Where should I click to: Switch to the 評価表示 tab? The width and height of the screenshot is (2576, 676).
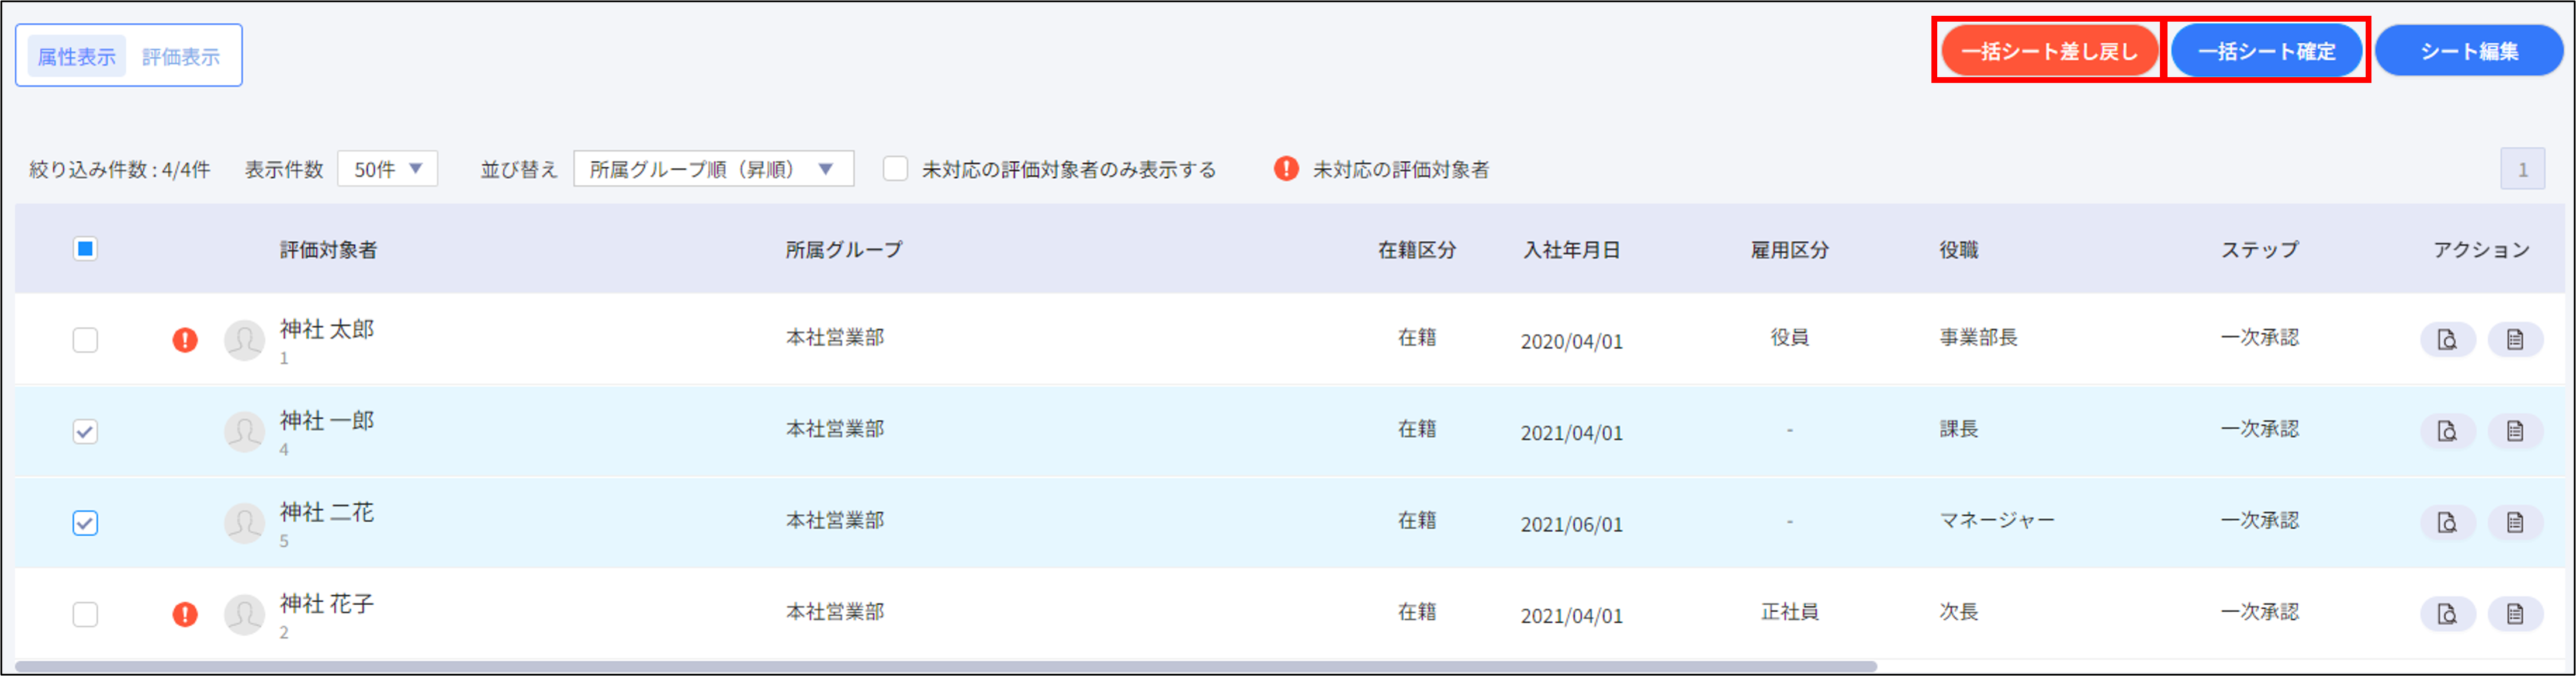180,55
